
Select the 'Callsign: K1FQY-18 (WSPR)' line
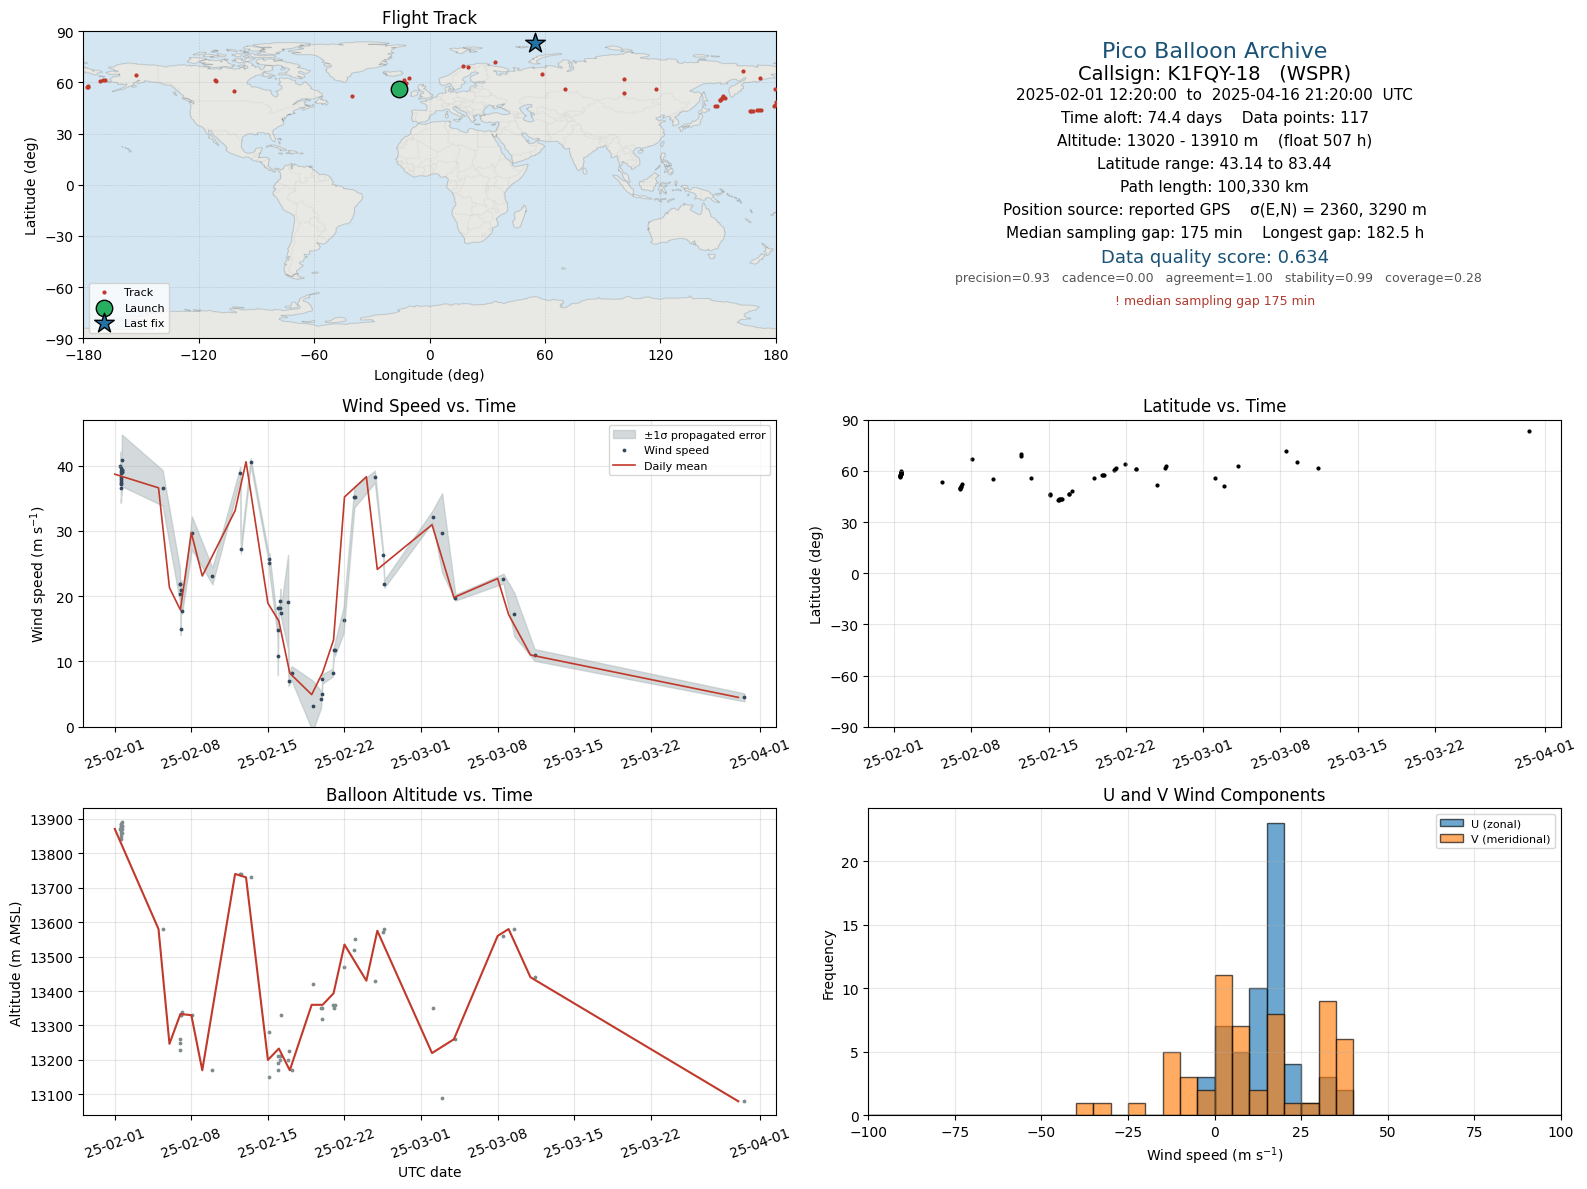pos(1214,74)
